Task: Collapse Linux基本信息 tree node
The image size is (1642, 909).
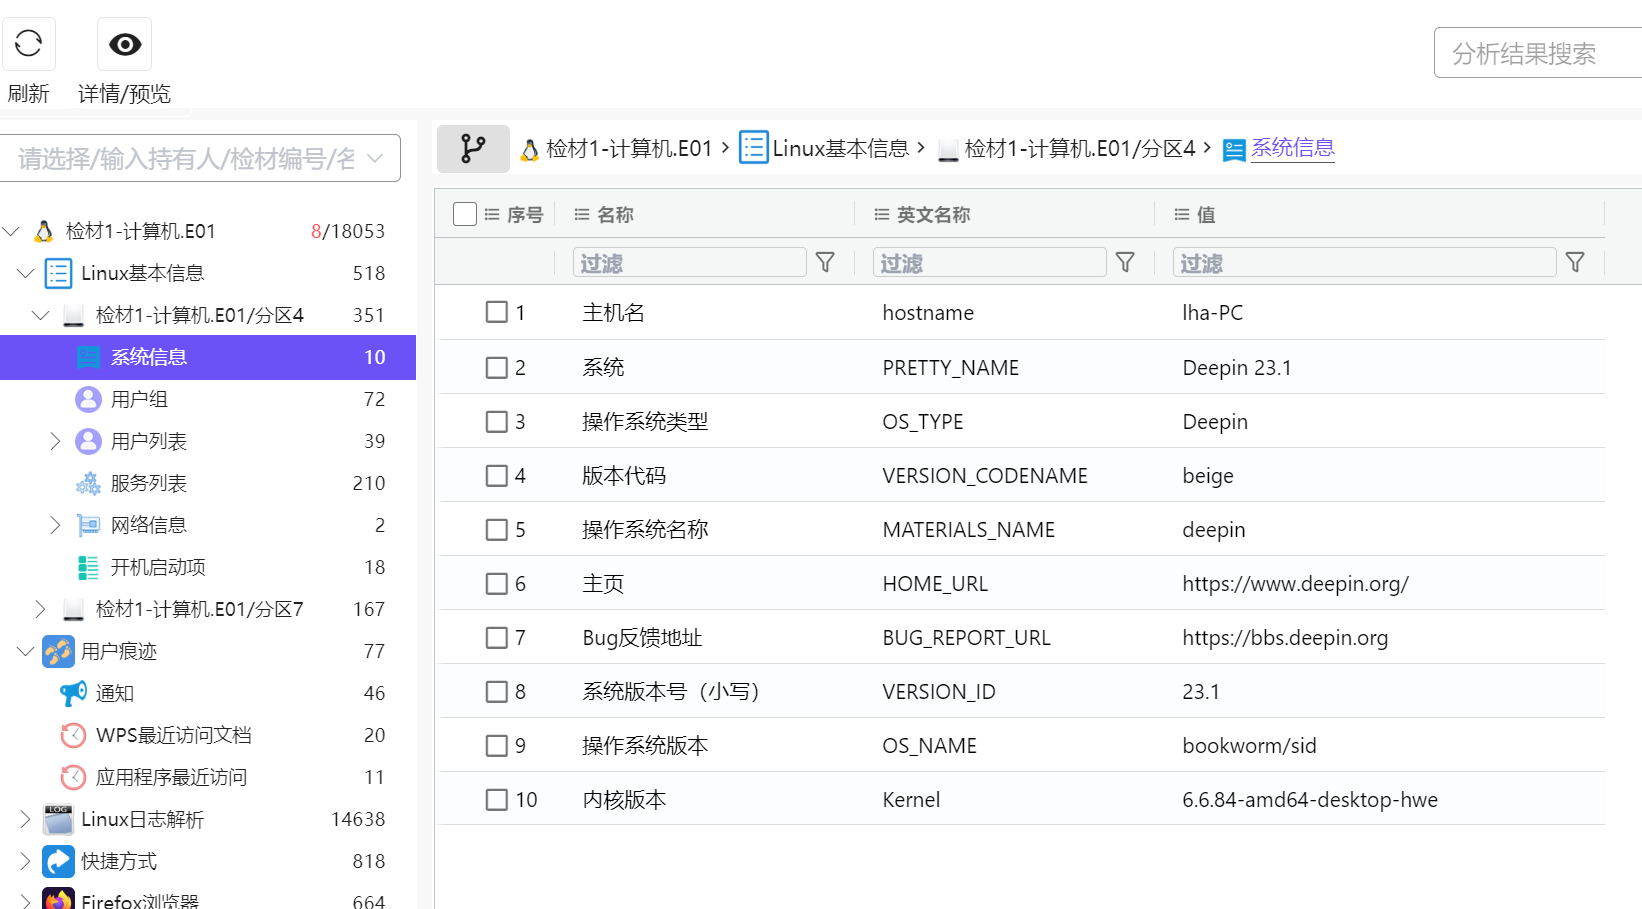Action: (26, 273)
